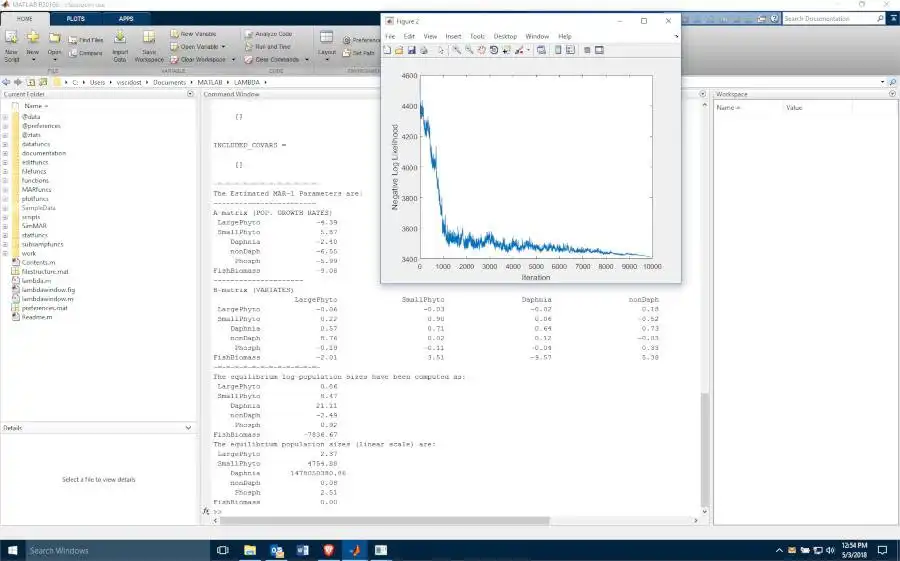Open the Clear Commands dropdown arrow
Viewport: 900px width, 561px height.
307,60
